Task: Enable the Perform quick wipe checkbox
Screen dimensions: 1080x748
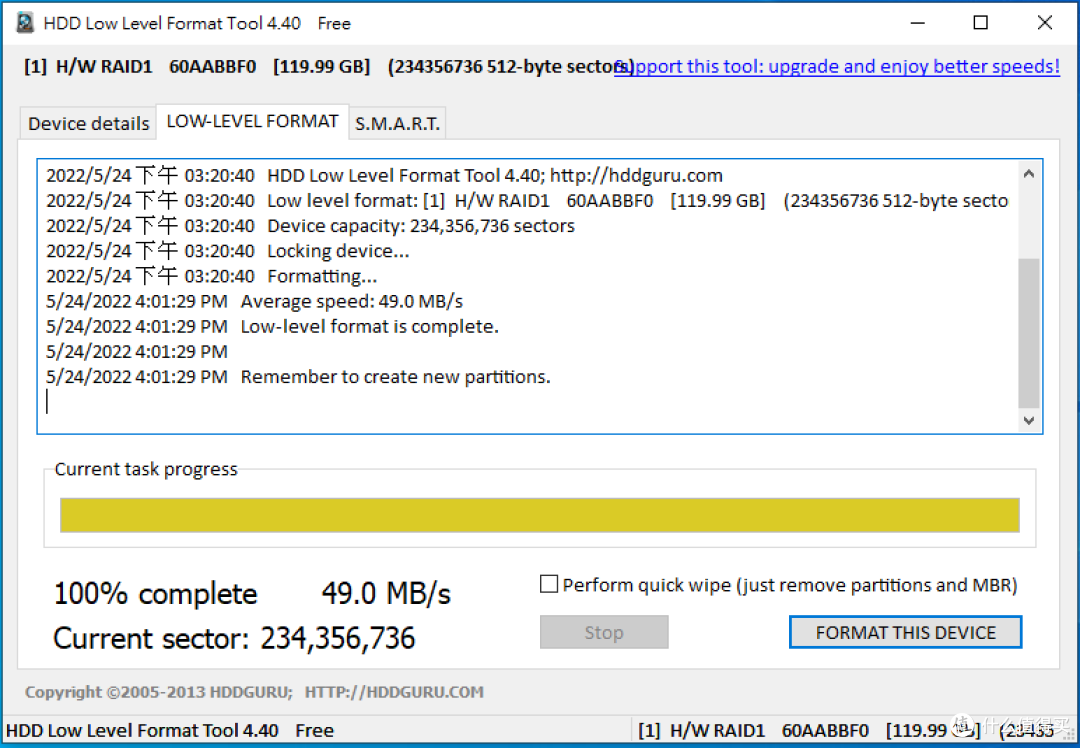Action: point(549,584)
